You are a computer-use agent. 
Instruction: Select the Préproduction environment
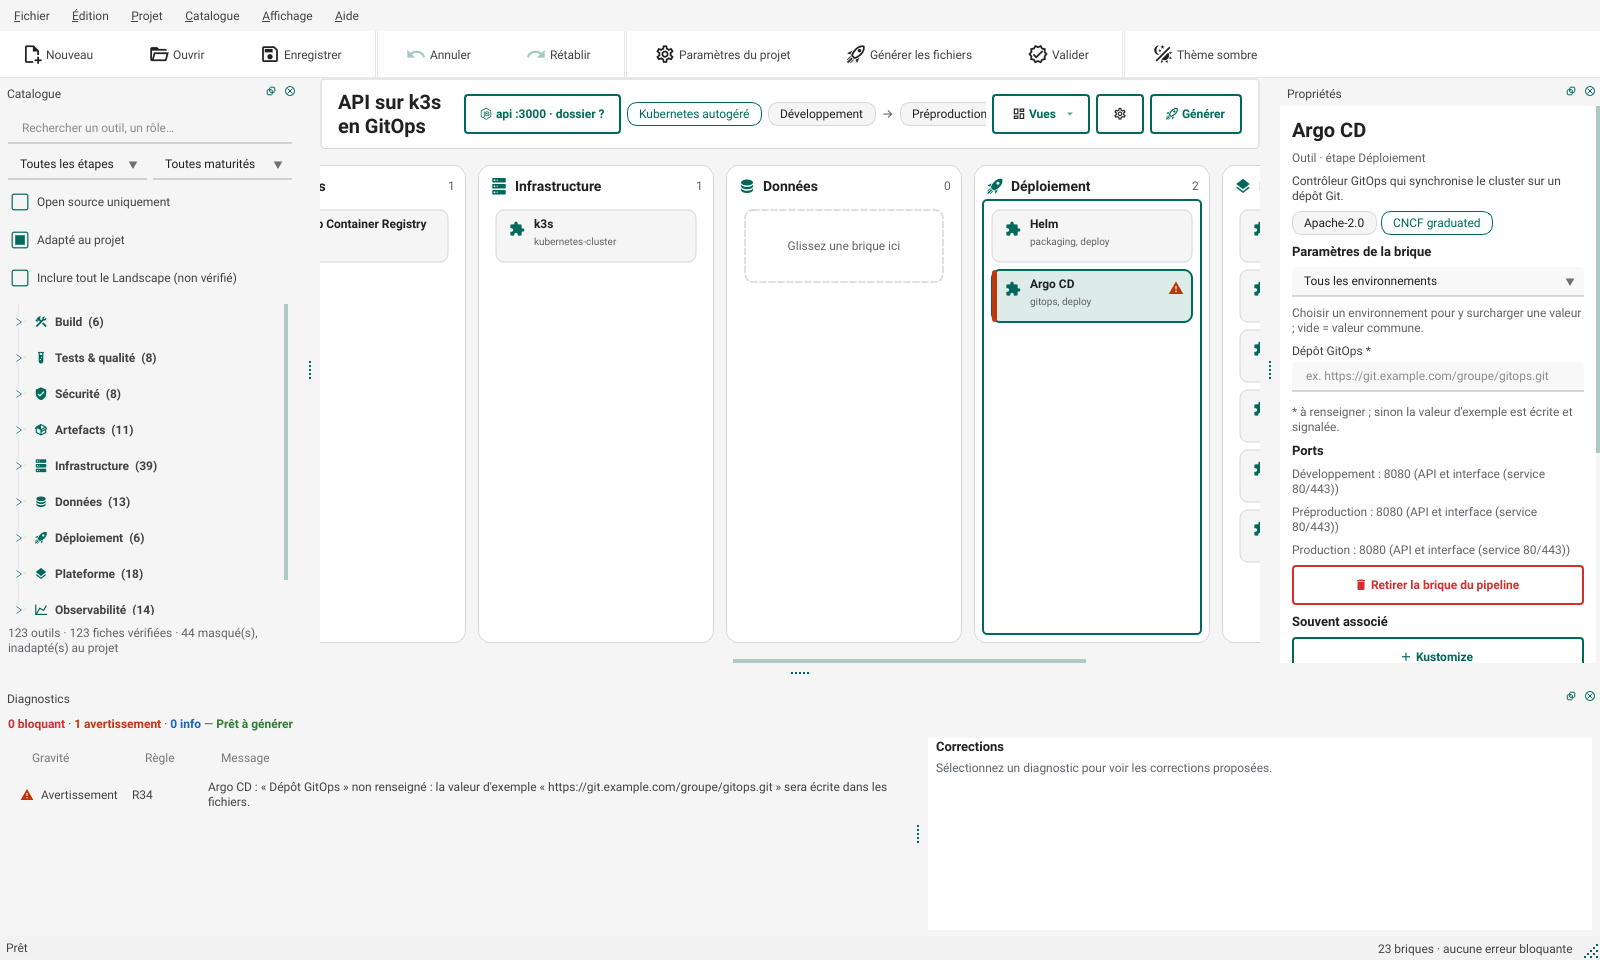coord(946,114)
